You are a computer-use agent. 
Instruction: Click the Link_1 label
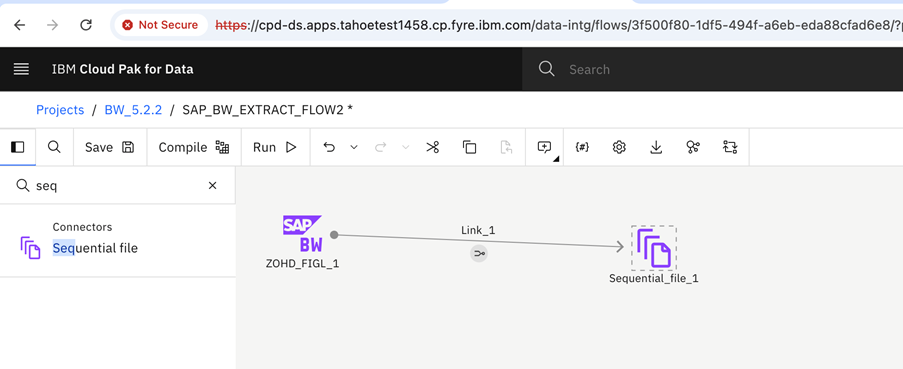pyautogui.click(x=478, y=230)
